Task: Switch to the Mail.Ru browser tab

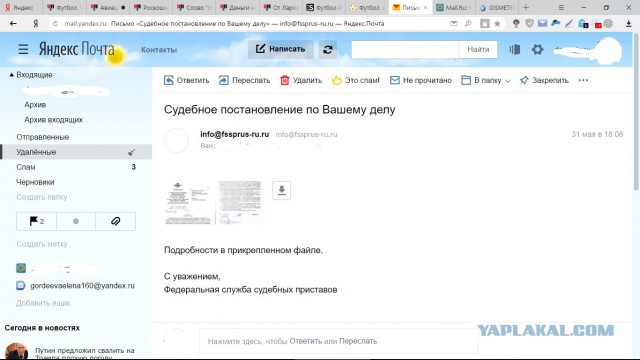Action: (453, 7)
